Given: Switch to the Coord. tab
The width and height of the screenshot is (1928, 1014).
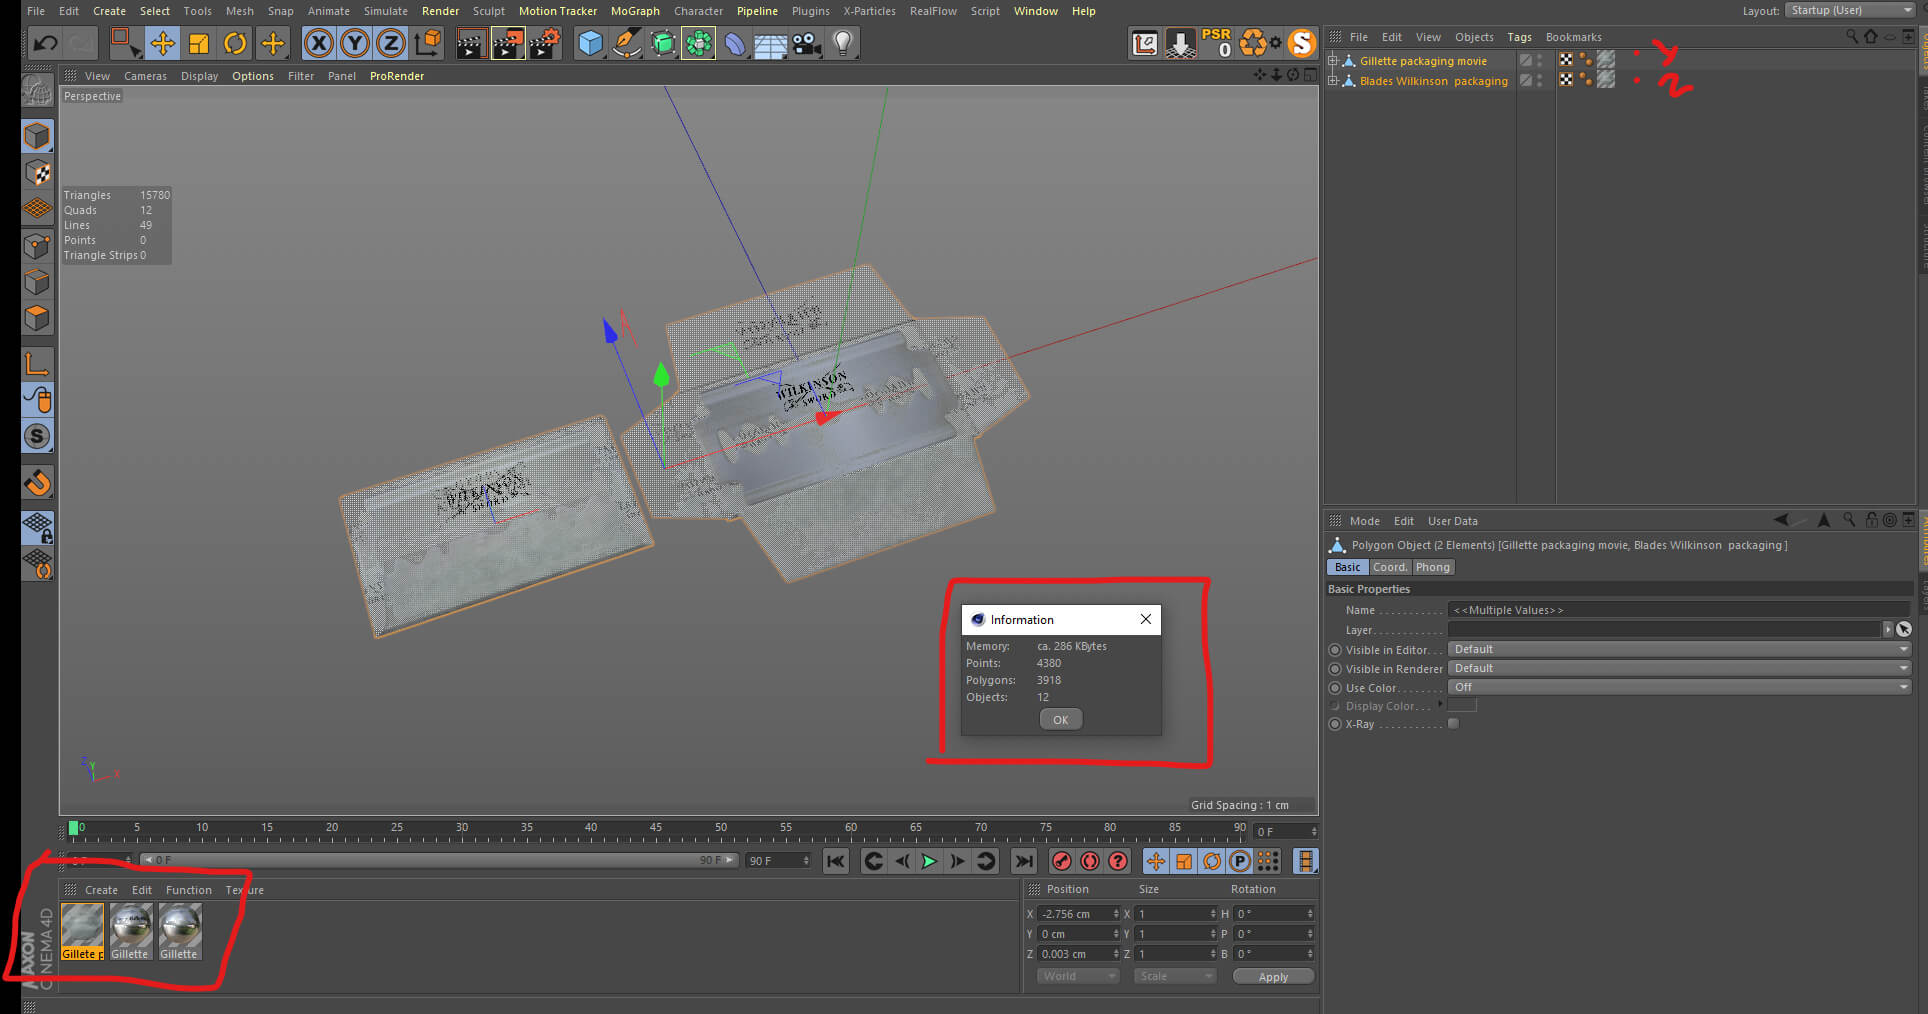Looking at the screenshot, I should click(1389, 567).
